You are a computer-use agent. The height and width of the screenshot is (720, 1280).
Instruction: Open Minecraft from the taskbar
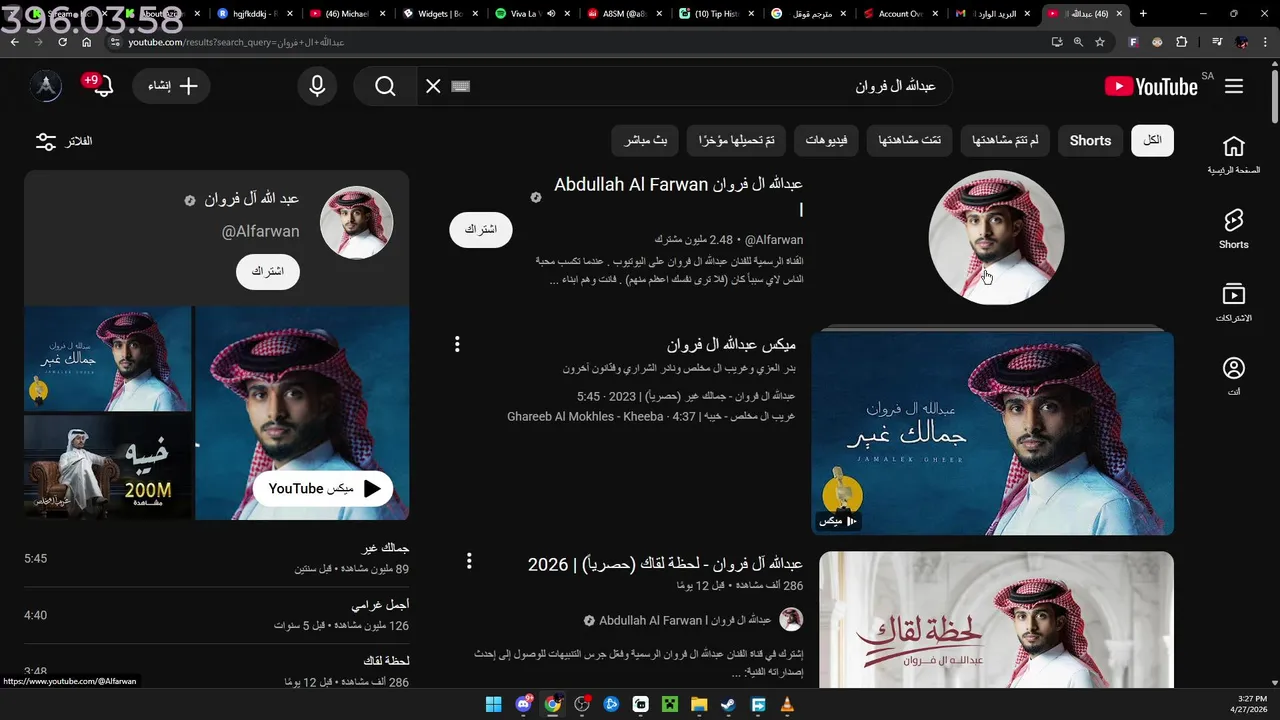pos(669,704)
